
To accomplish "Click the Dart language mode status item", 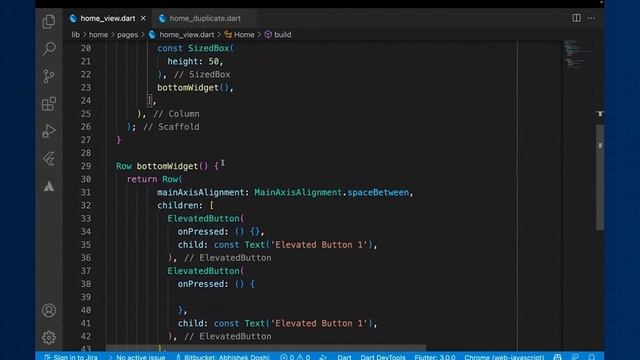I will [x=344, y=357].
